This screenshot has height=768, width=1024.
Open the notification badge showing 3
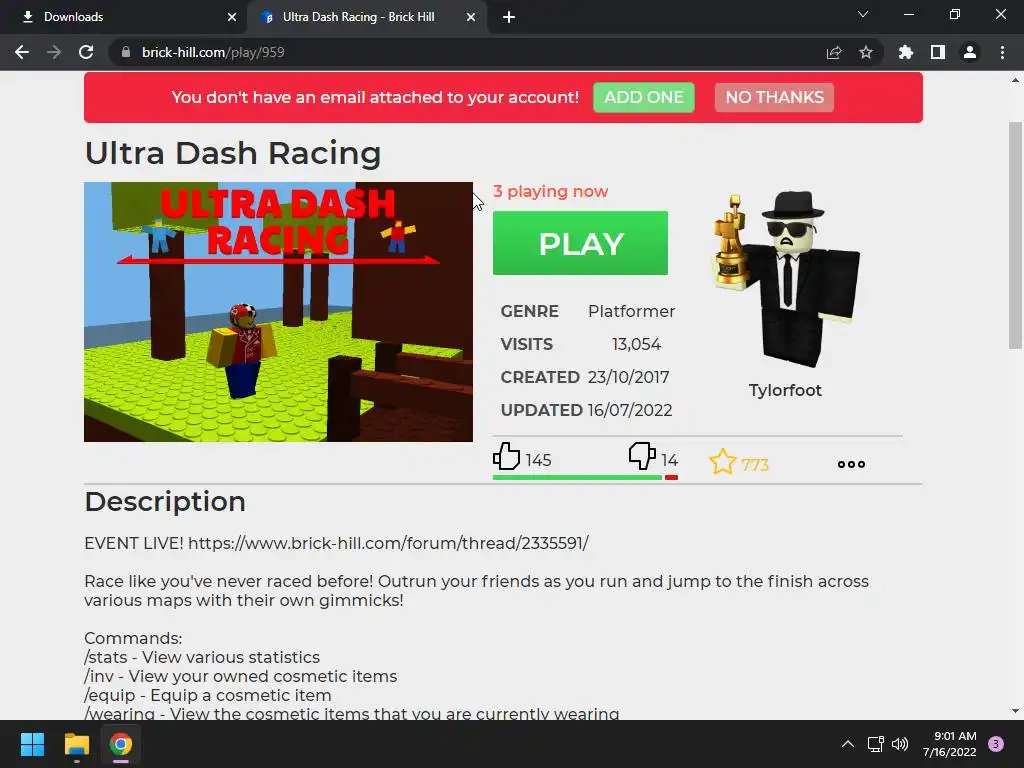coord(996,744)
